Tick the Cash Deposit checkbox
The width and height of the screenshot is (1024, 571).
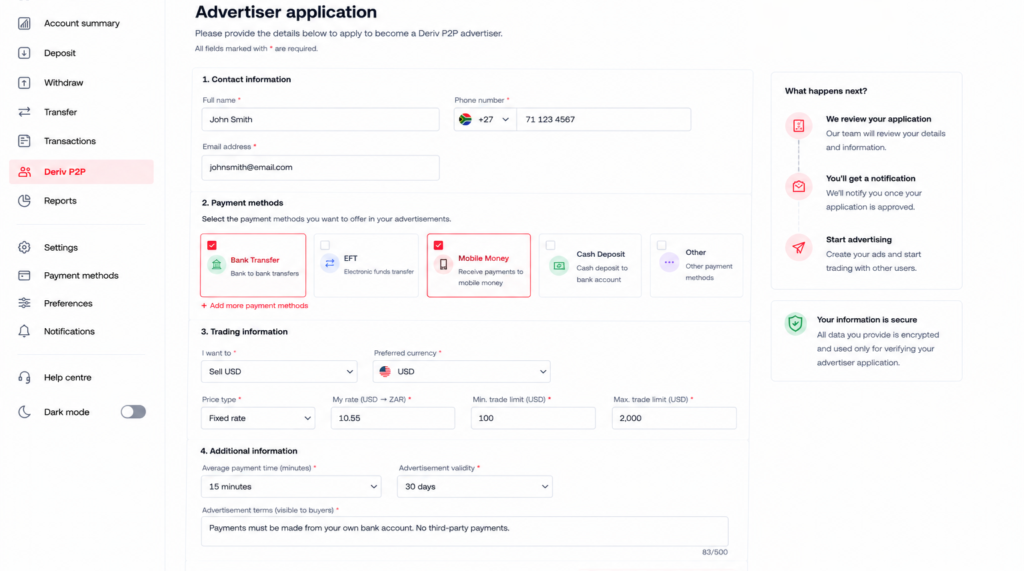click(x=551, y=246)
